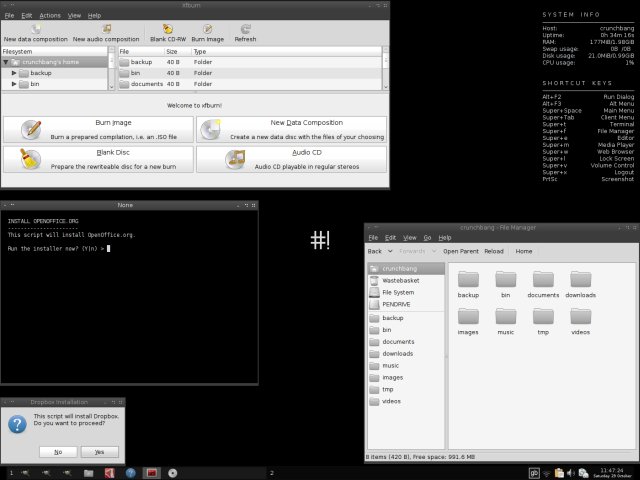Collapse the crunchbang's home tree node
This screenshot has height=480, width=640.
[6, 62]
